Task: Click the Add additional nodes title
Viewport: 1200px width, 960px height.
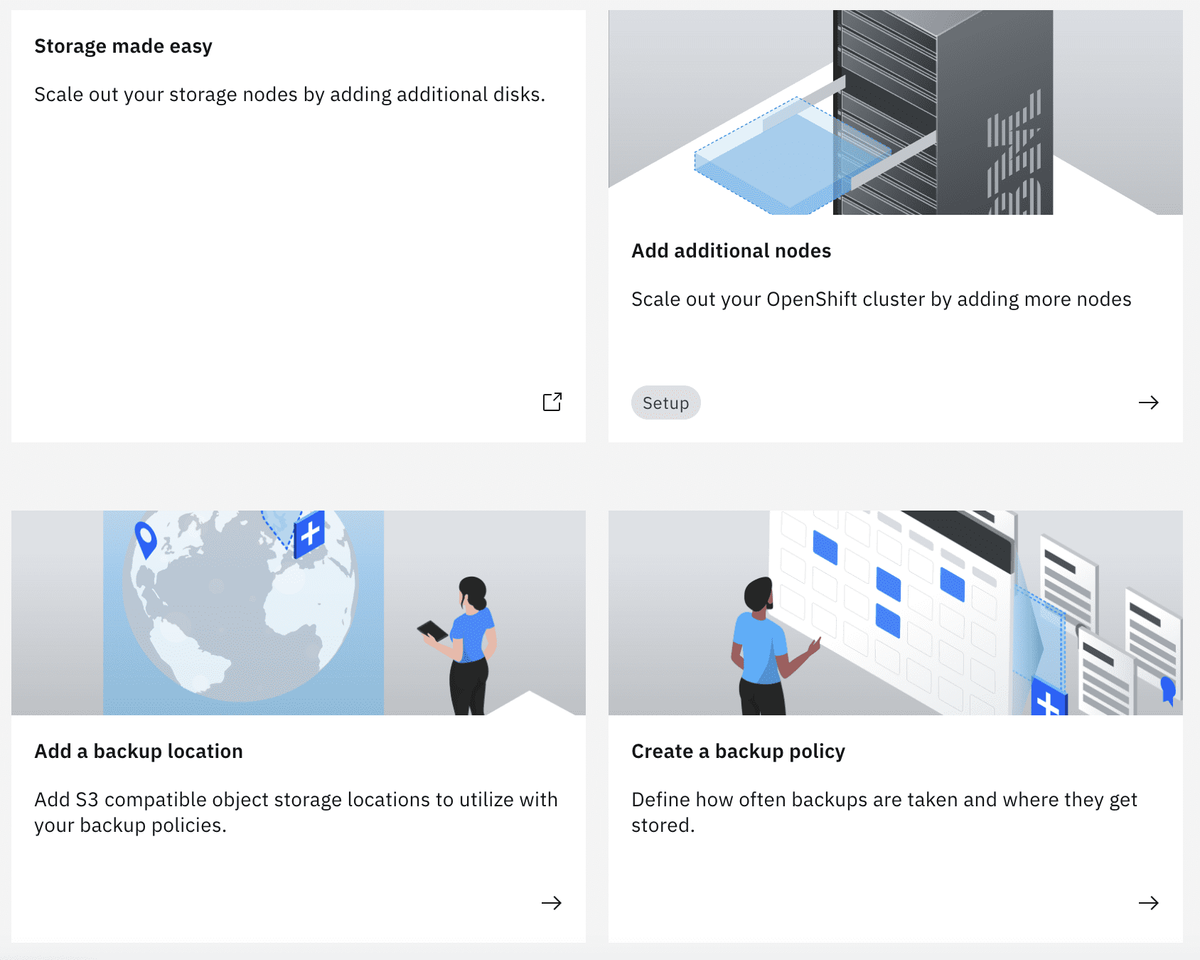Action: pyautogui.click(x=731, y=250)
